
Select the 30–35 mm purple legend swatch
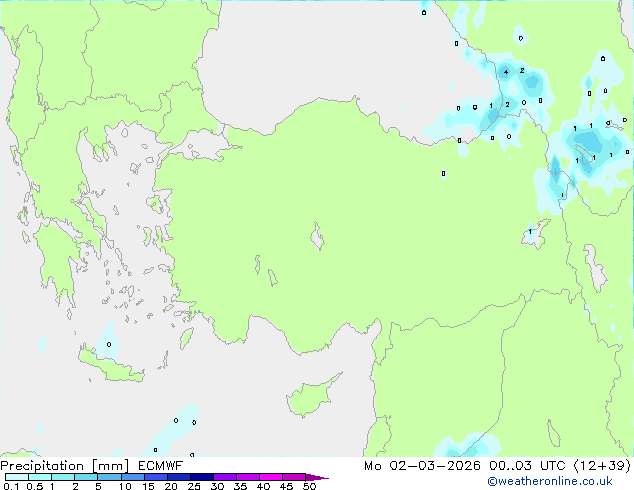click(x=225, y=477)
